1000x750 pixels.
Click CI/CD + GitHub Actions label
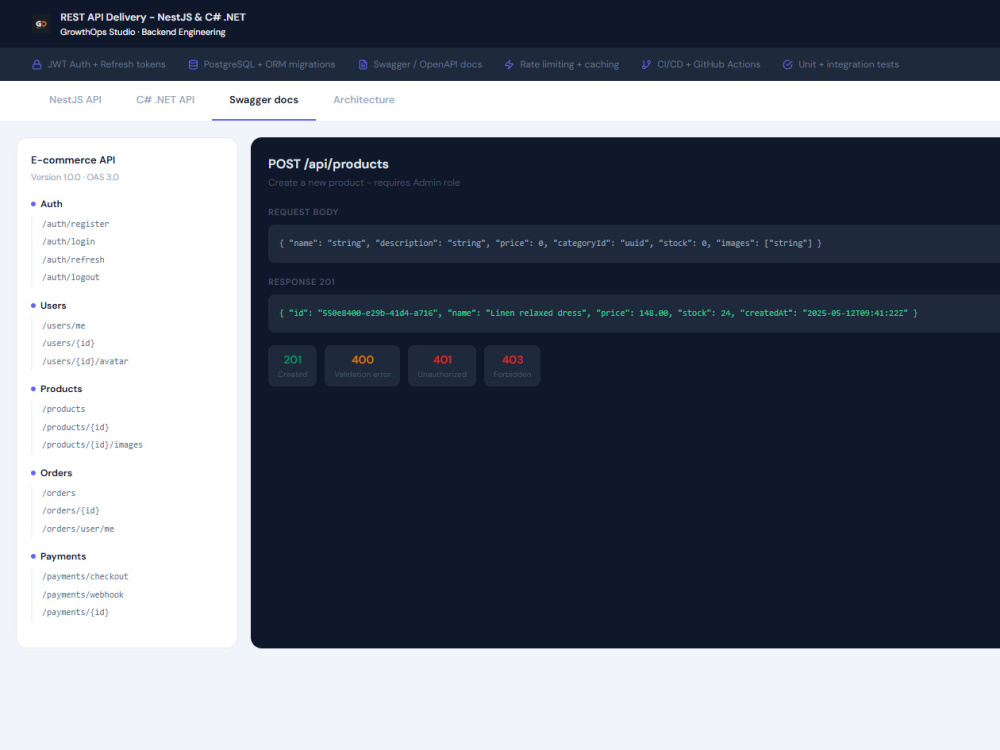(x=709, y=64)
